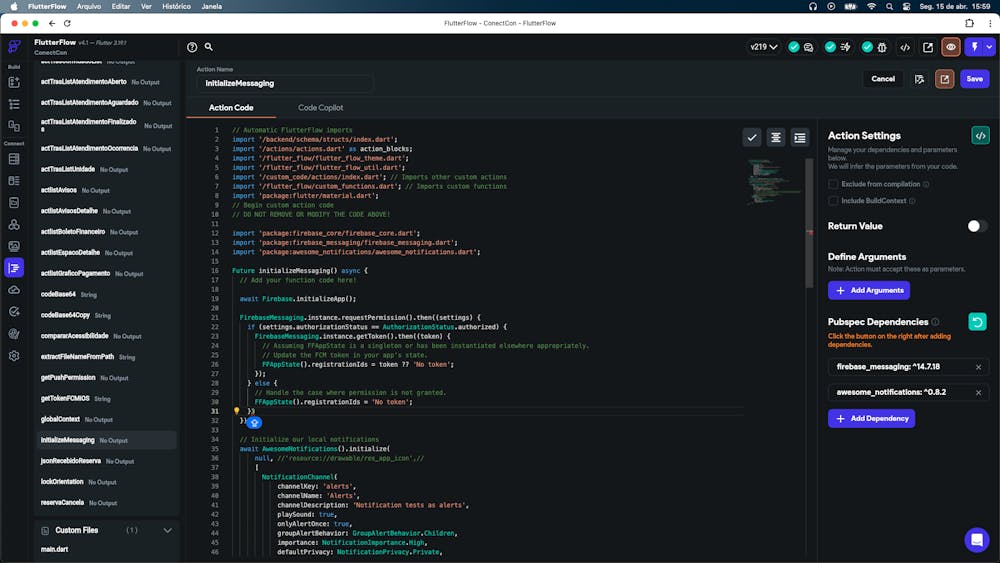Check the Exclude from compilation checkbox
This screenshot has height=563, width=1000.
tap(833, 184)
